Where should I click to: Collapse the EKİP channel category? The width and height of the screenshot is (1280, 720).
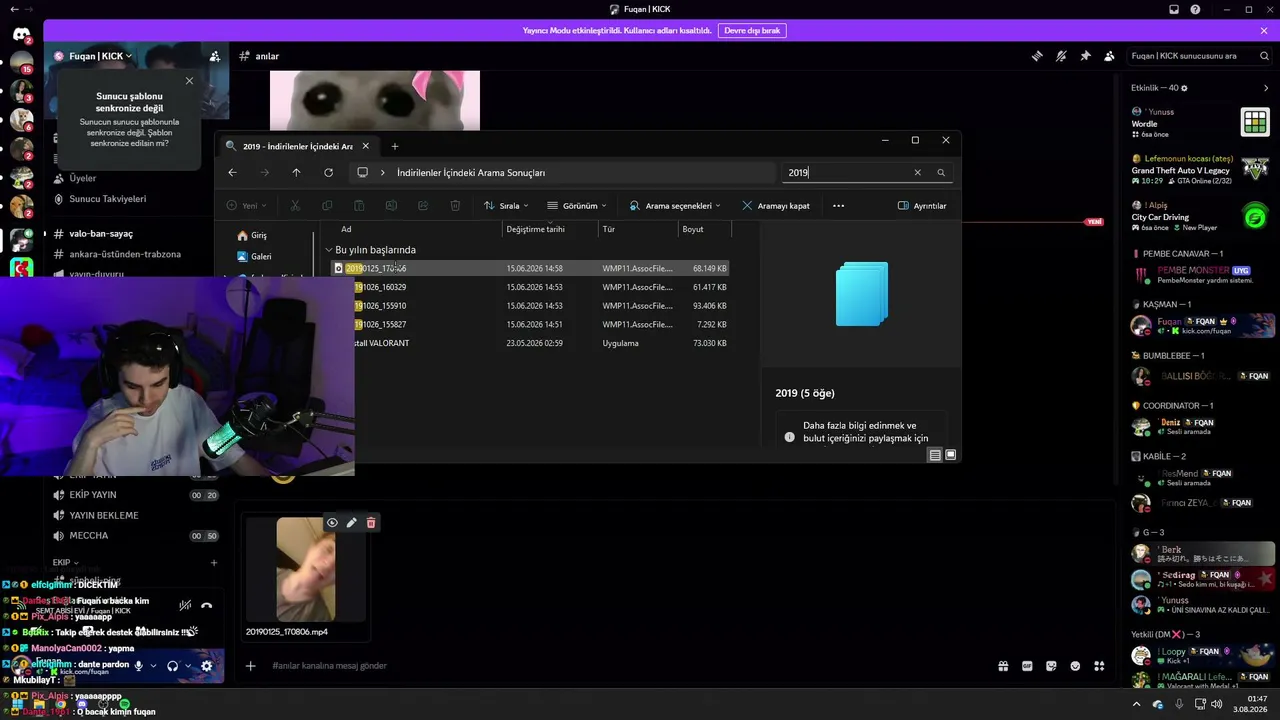66,563
